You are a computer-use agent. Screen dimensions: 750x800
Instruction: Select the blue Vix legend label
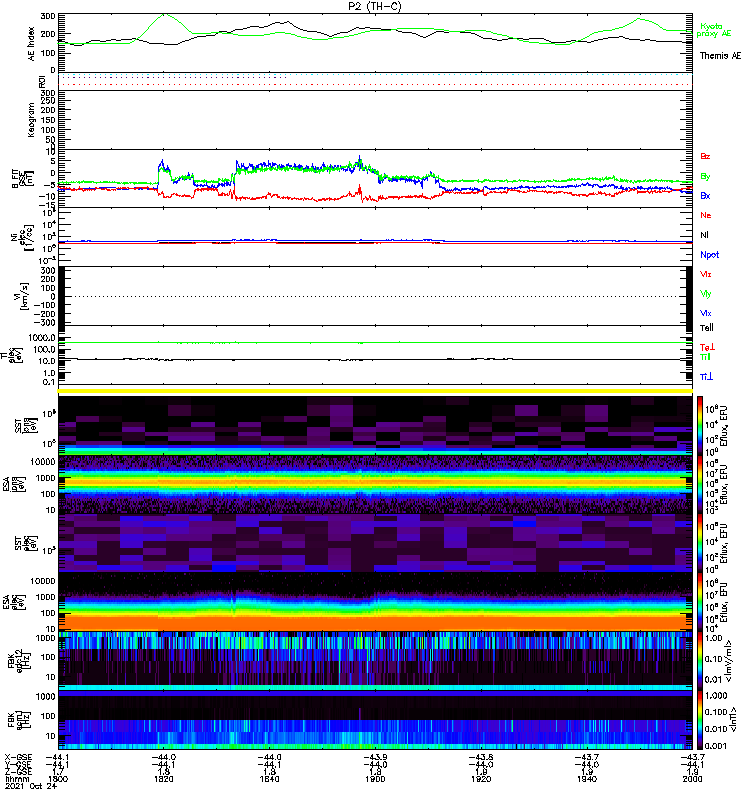pos(705,313)
